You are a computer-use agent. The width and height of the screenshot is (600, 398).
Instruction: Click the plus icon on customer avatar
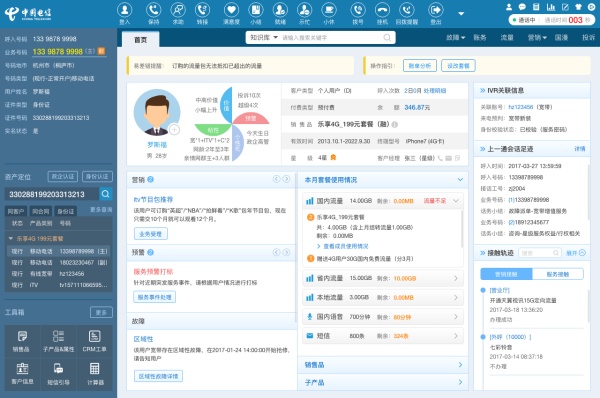tap(174, 130)
